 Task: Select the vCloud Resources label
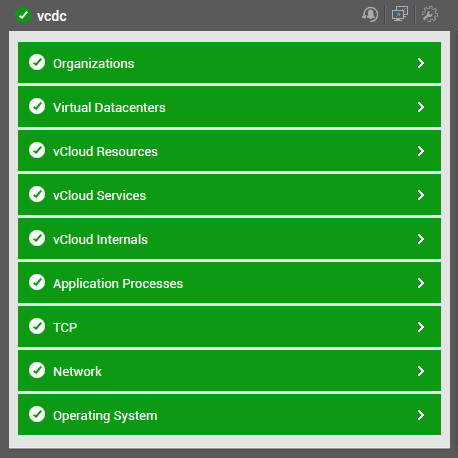point(105,152)
